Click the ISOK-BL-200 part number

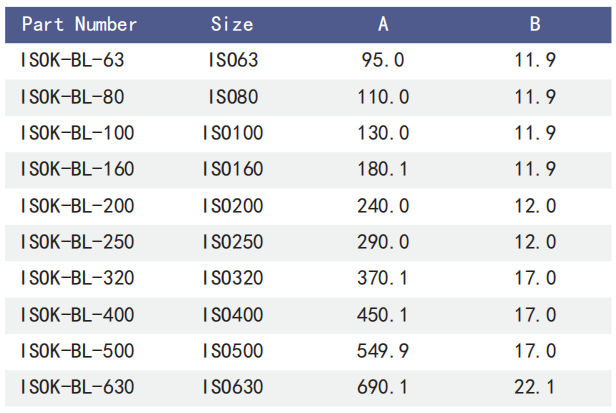coord(77,206)
